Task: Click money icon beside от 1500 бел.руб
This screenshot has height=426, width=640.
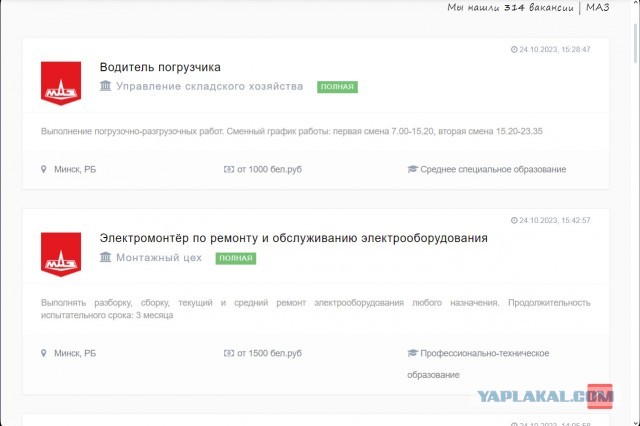Action: pyautogui.click(x=229, y=353)
